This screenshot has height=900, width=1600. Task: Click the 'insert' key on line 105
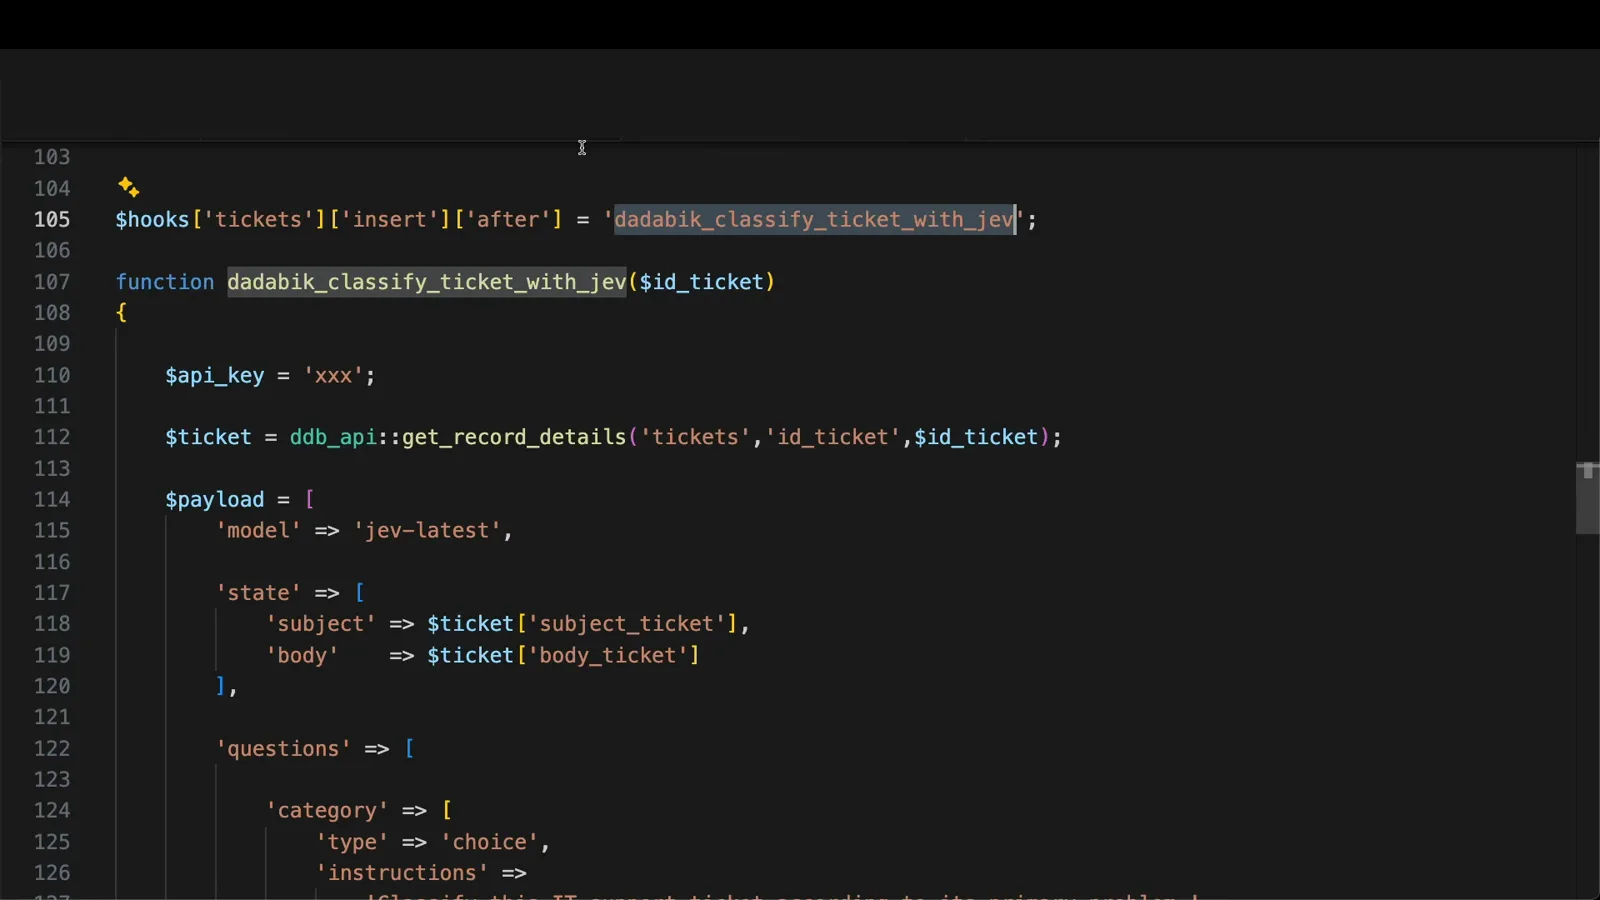point(390,220)
